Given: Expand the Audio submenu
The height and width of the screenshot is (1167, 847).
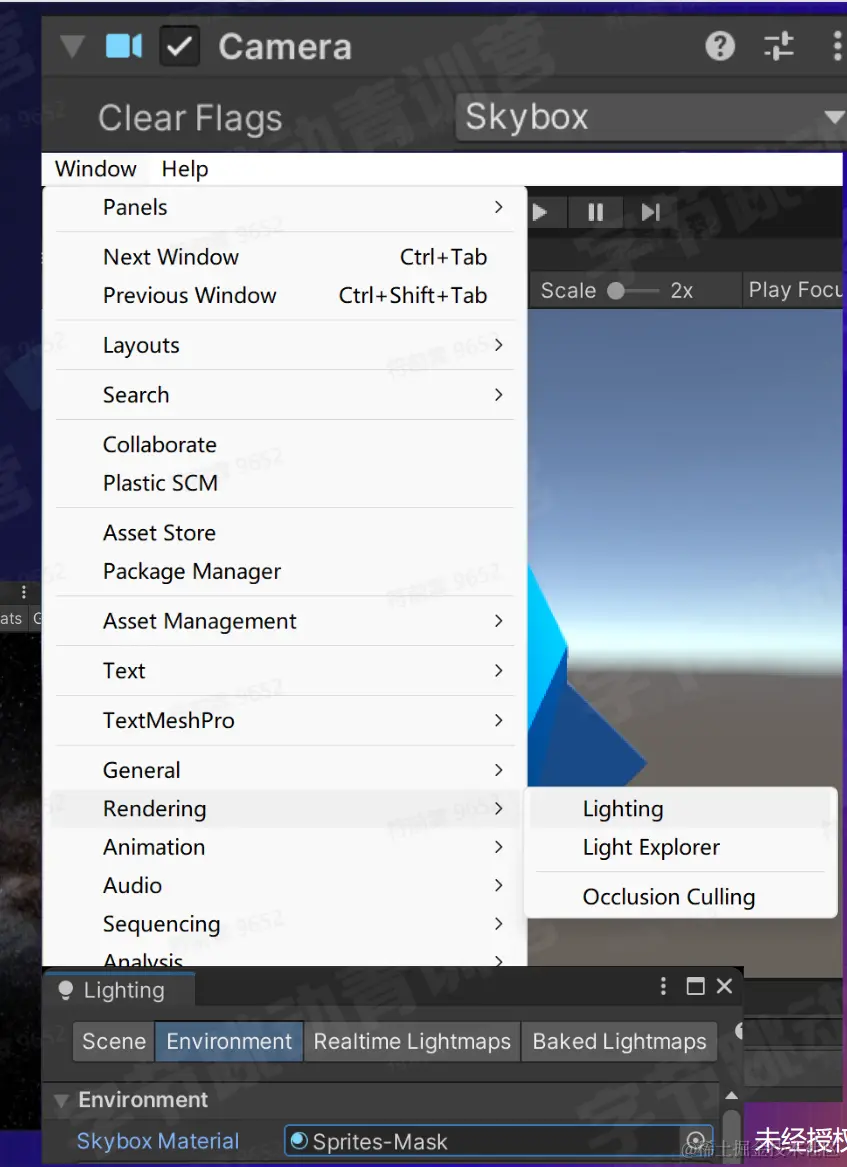Looking at the screenshot, I should coord(285,886).
